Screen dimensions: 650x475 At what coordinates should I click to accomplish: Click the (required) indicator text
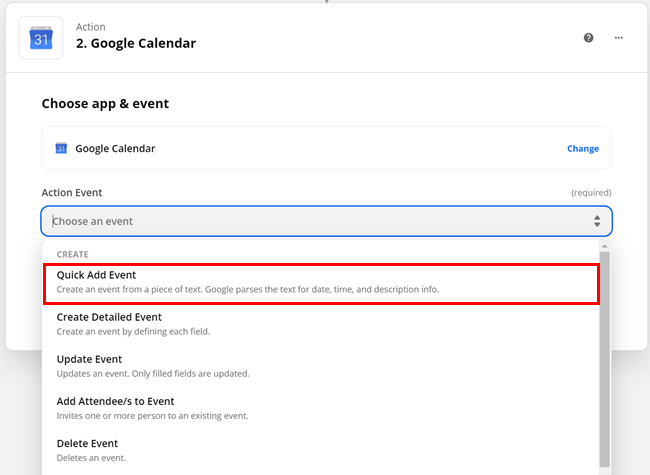click(591, 192)
